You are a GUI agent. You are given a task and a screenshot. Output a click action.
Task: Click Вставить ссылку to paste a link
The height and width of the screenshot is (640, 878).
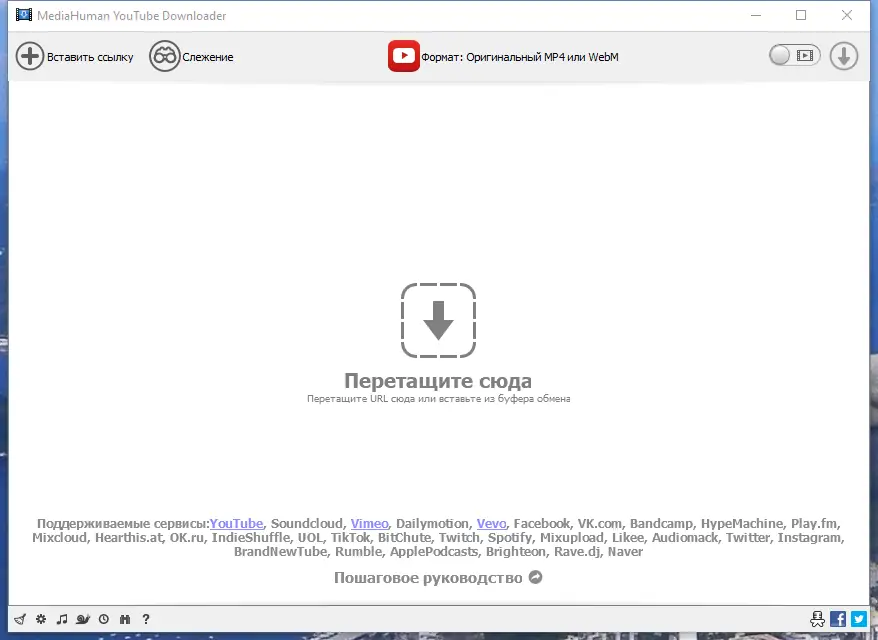74,56
